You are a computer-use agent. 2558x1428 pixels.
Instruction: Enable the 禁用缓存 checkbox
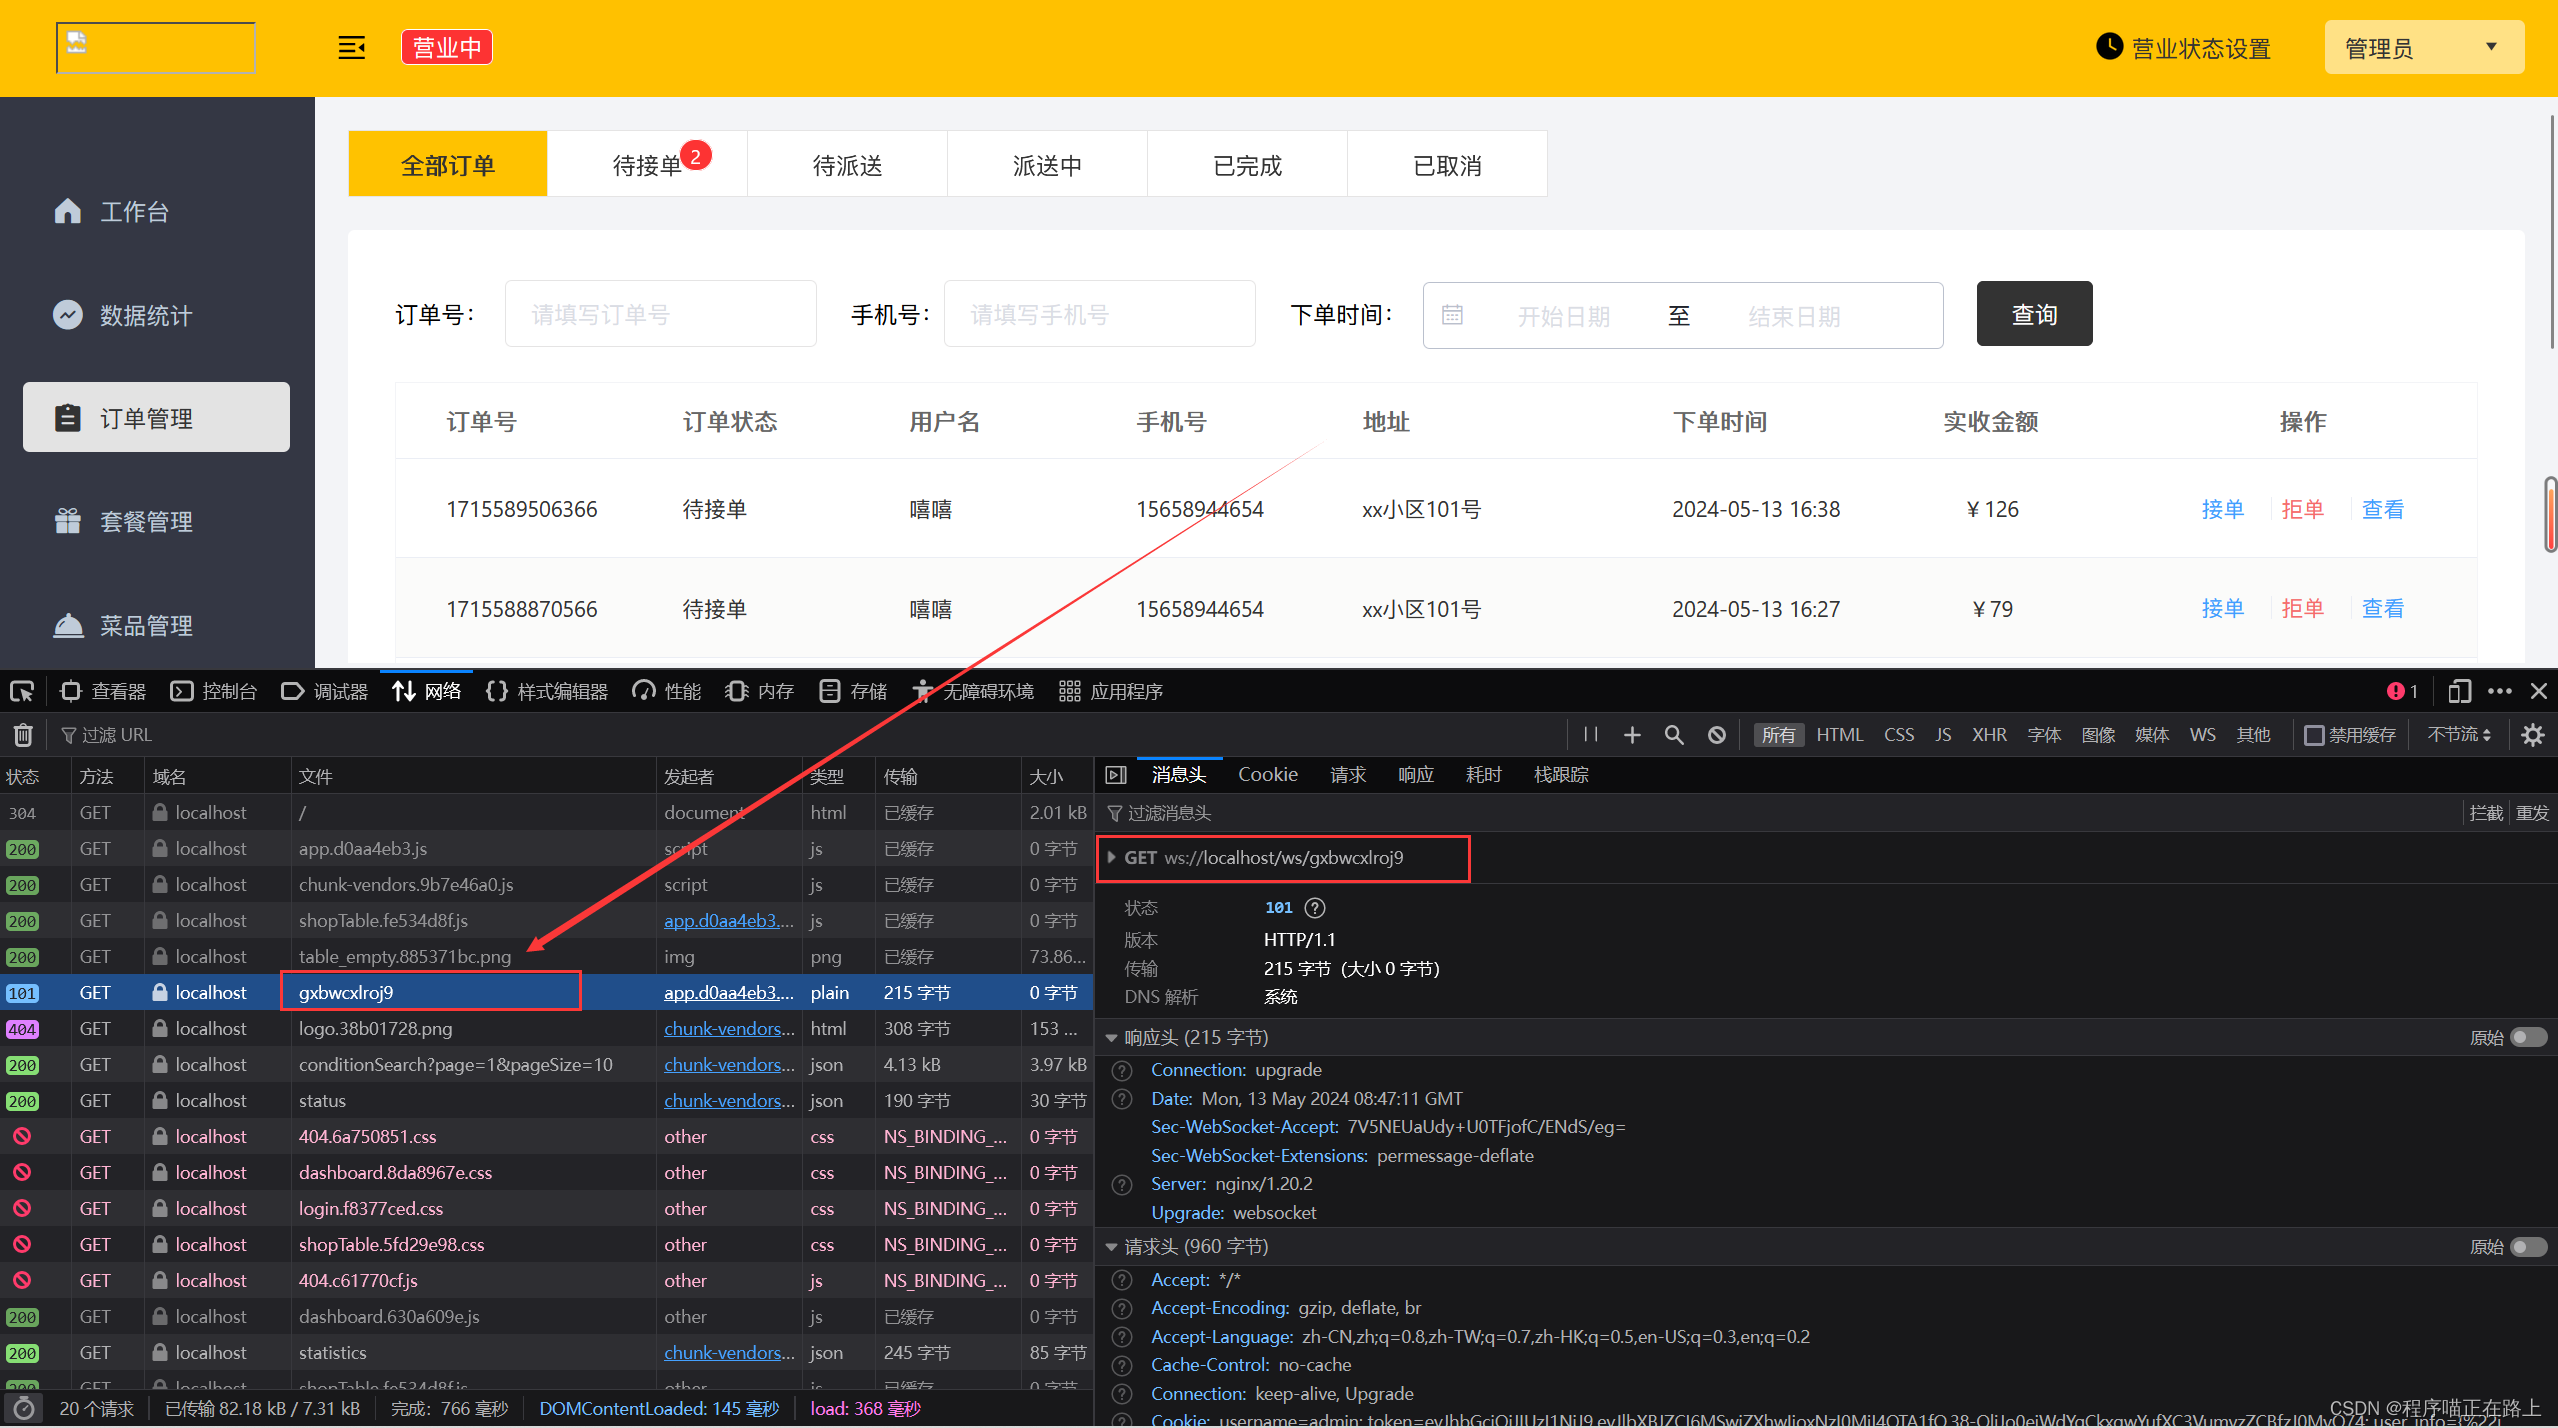click(x=2314, y=735)
